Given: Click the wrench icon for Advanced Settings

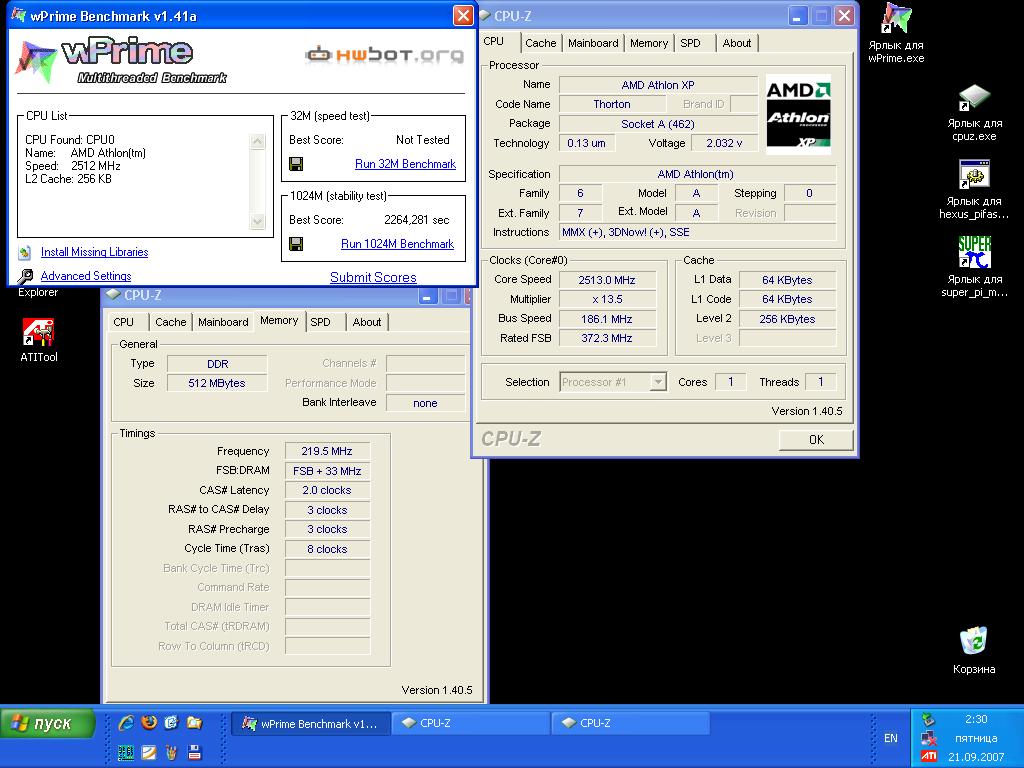Looking at the screenshot, I should (25, 276).
